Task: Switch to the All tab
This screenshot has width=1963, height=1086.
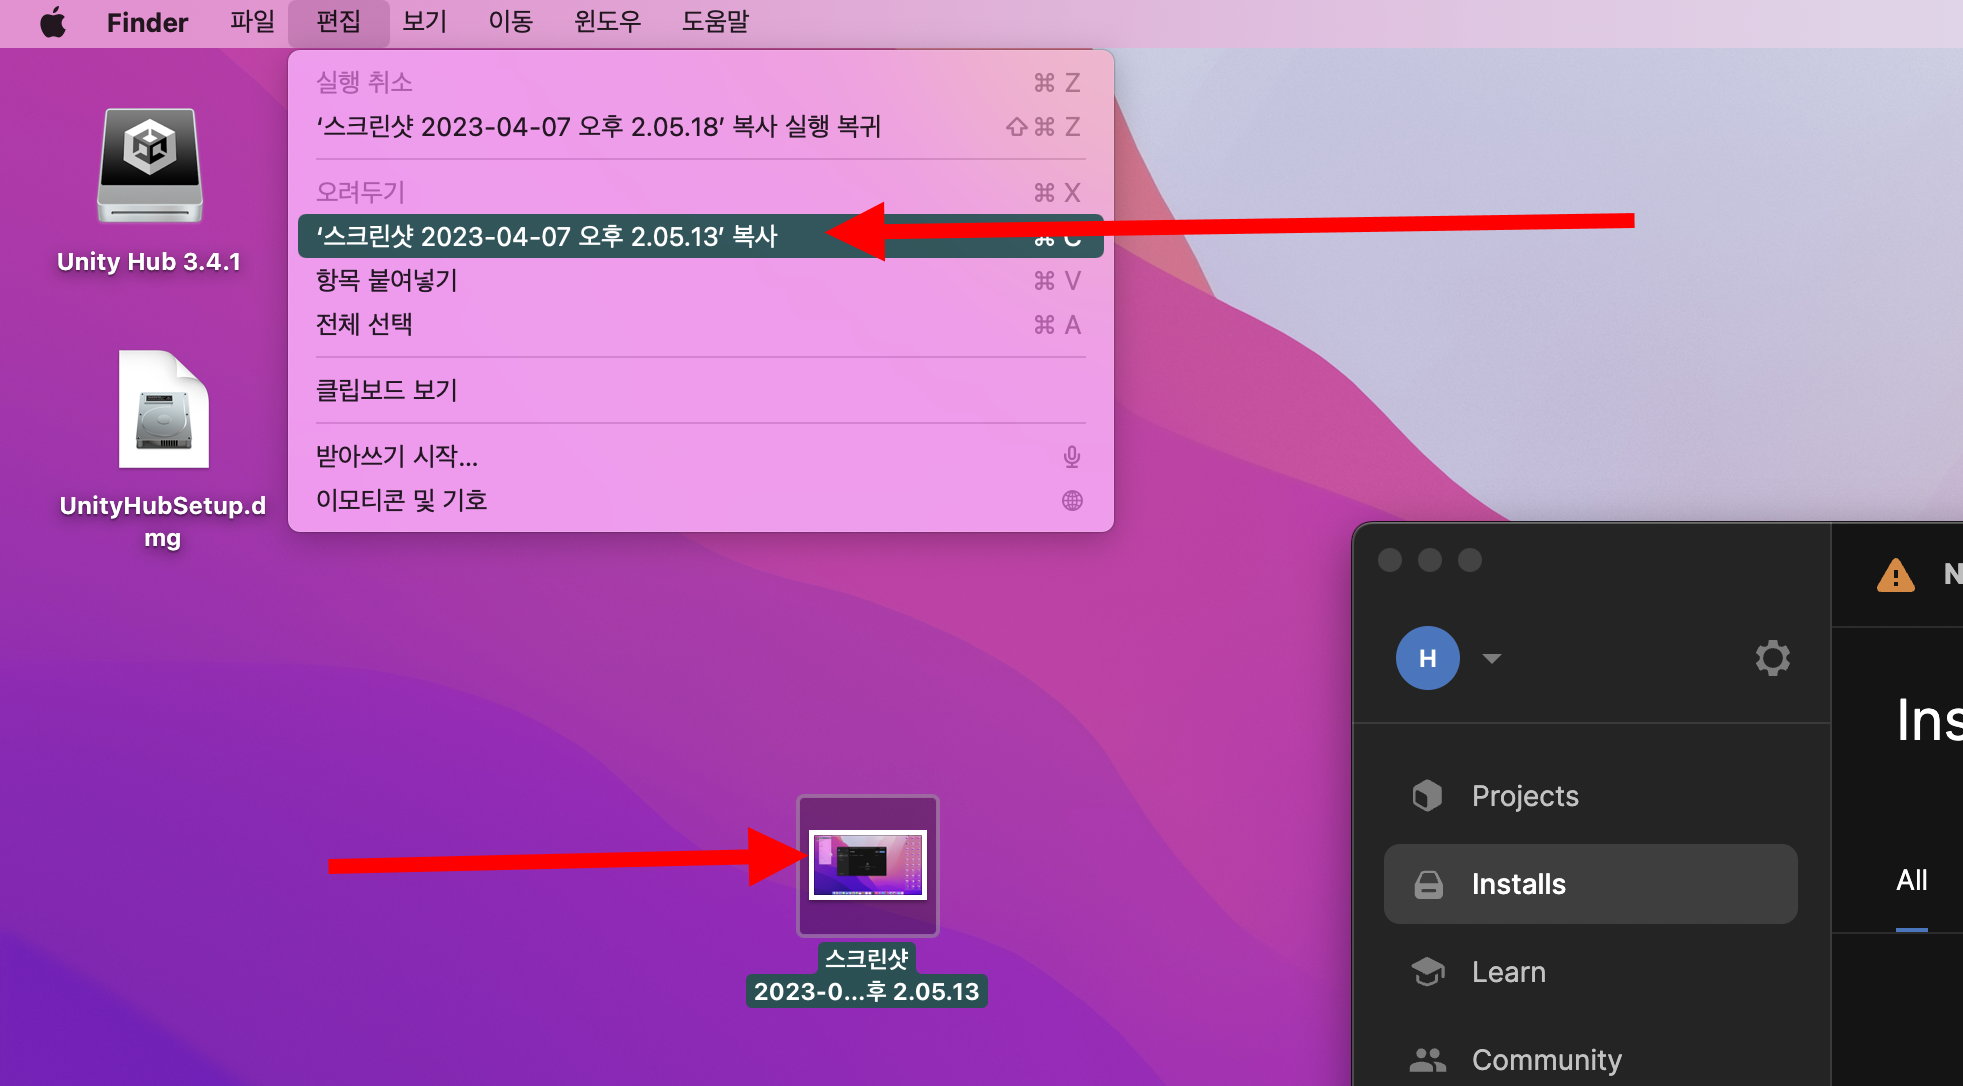Action: [1911, 881]
